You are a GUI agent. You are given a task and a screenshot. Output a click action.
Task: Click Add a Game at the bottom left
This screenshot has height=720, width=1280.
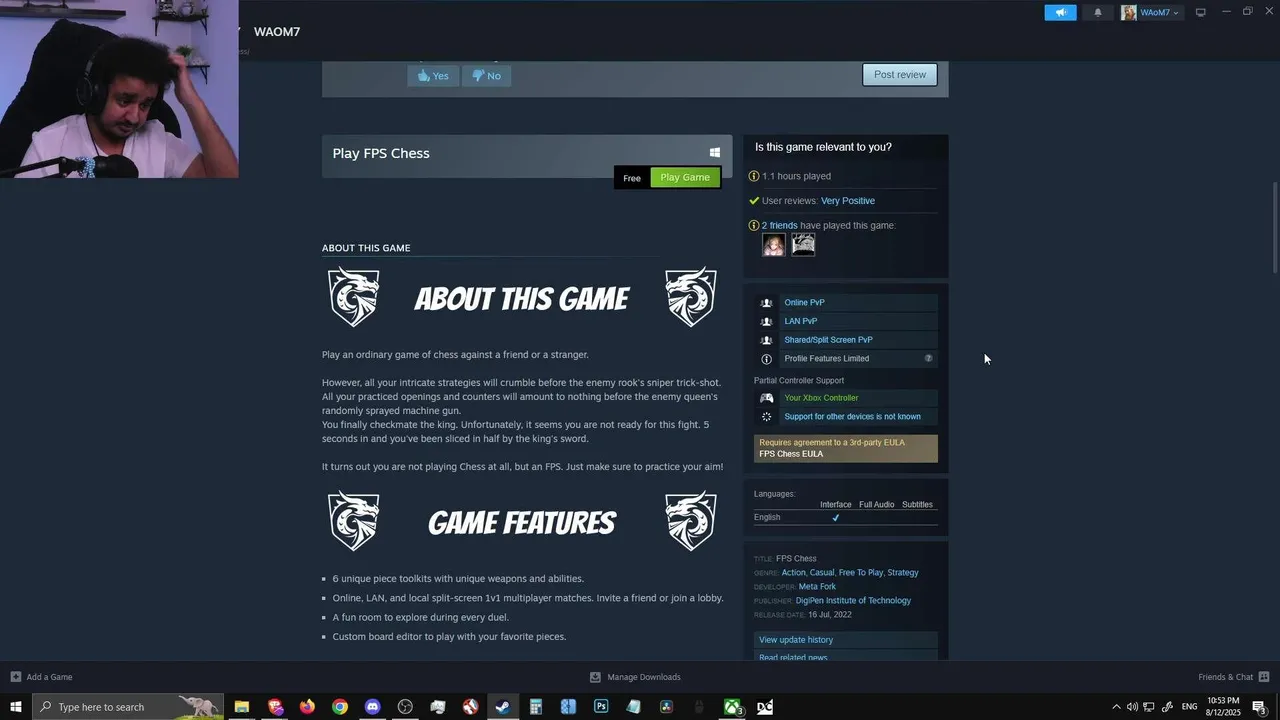coord(42,677)
